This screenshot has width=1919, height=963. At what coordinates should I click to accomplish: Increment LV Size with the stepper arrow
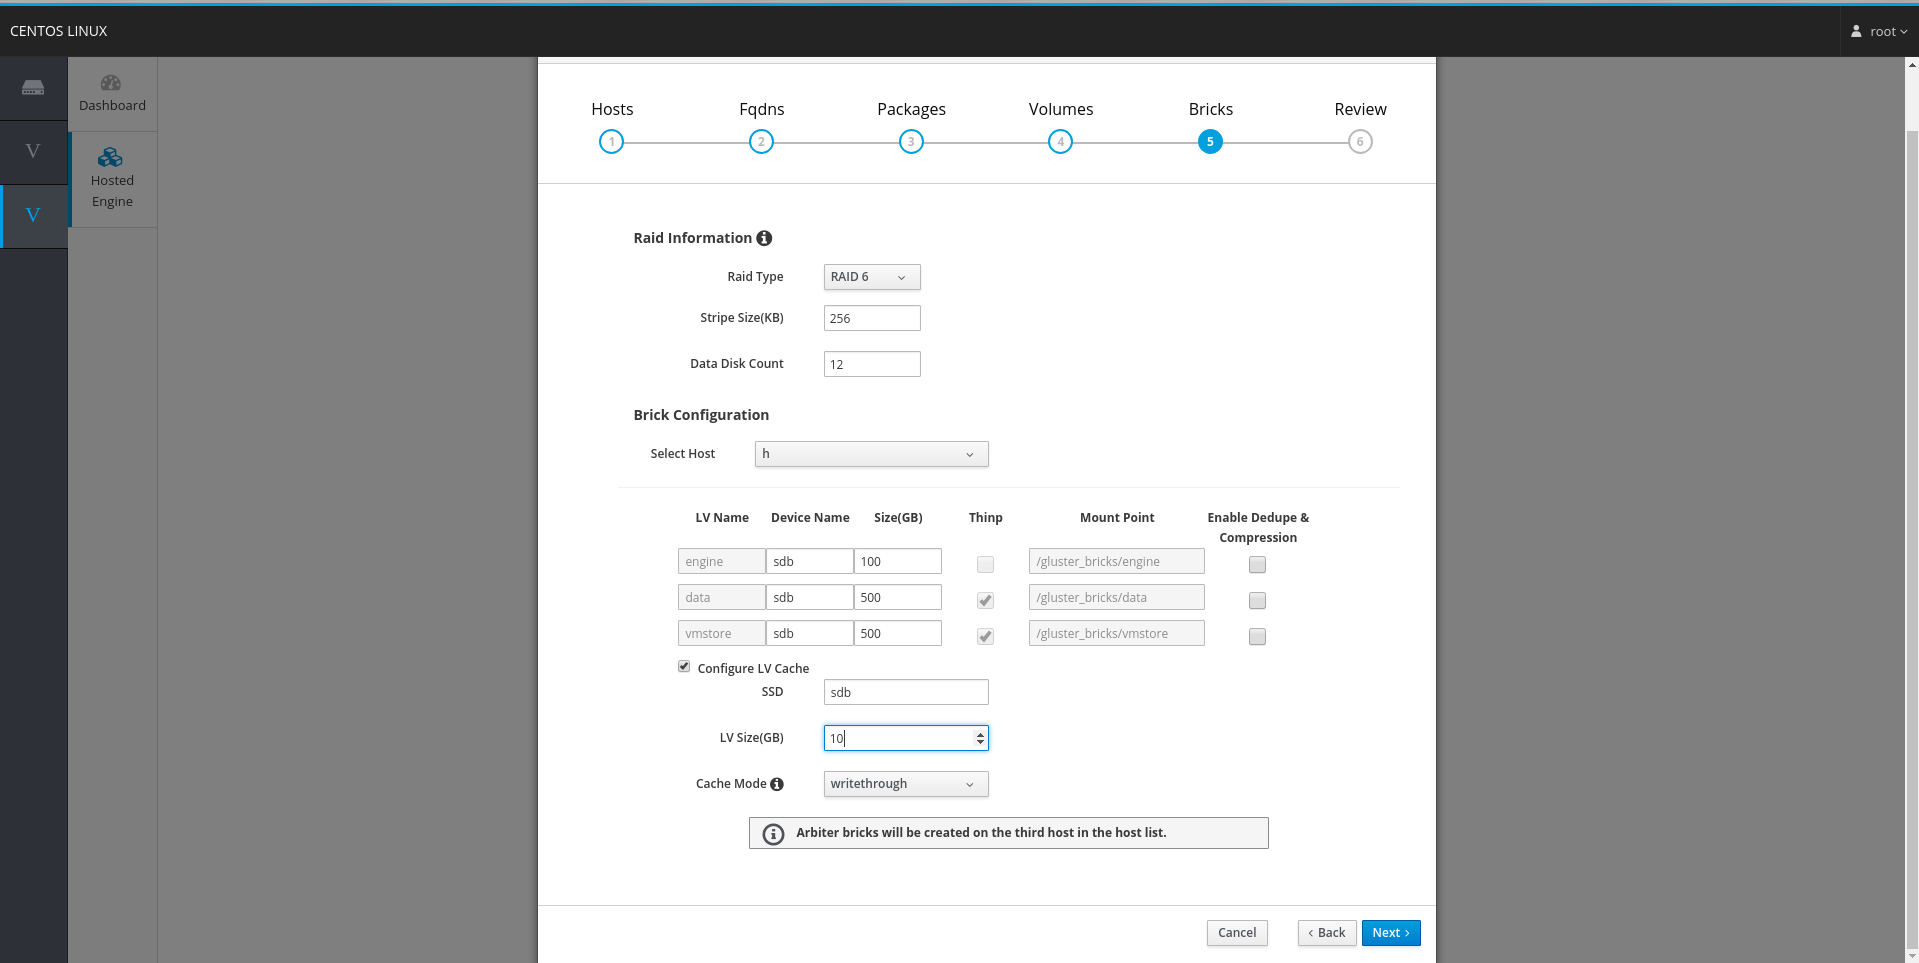[979, 733]
